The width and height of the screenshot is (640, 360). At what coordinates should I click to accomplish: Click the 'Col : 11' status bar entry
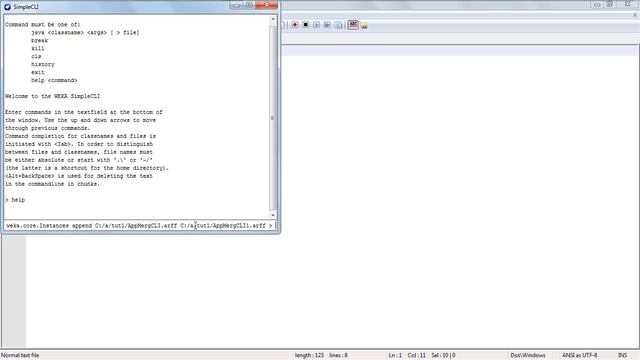click(416, 355)
